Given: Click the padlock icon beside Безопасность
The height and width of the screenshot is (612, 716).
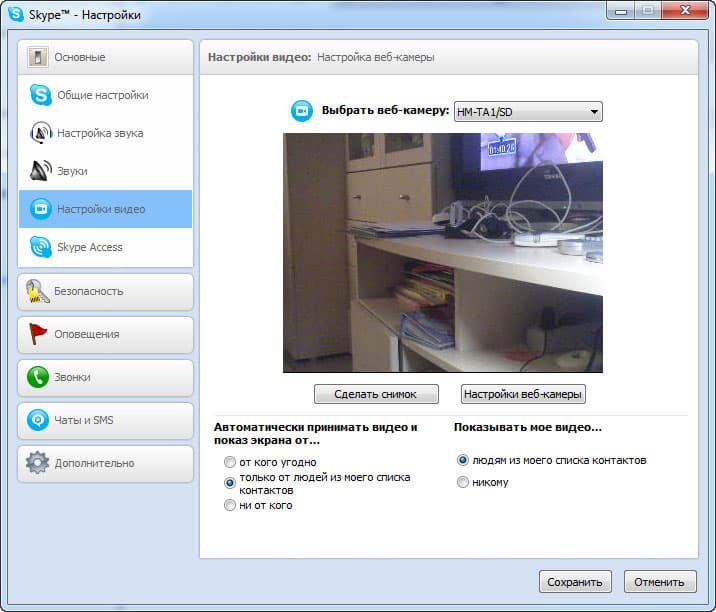Looking at the screenshot, I should [37, 291].
